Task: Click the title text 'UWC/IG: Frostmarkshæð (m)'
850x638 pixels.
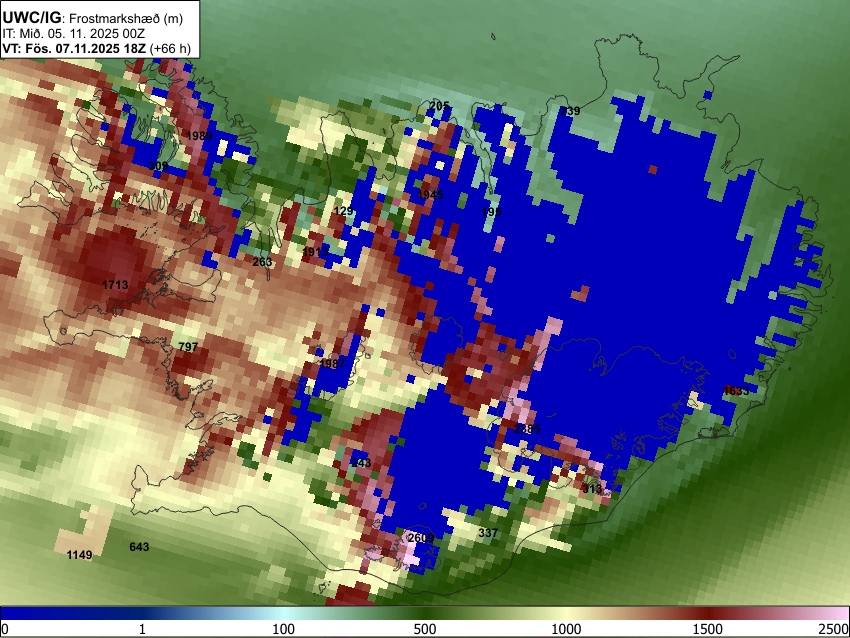Action: click(93, 18)
